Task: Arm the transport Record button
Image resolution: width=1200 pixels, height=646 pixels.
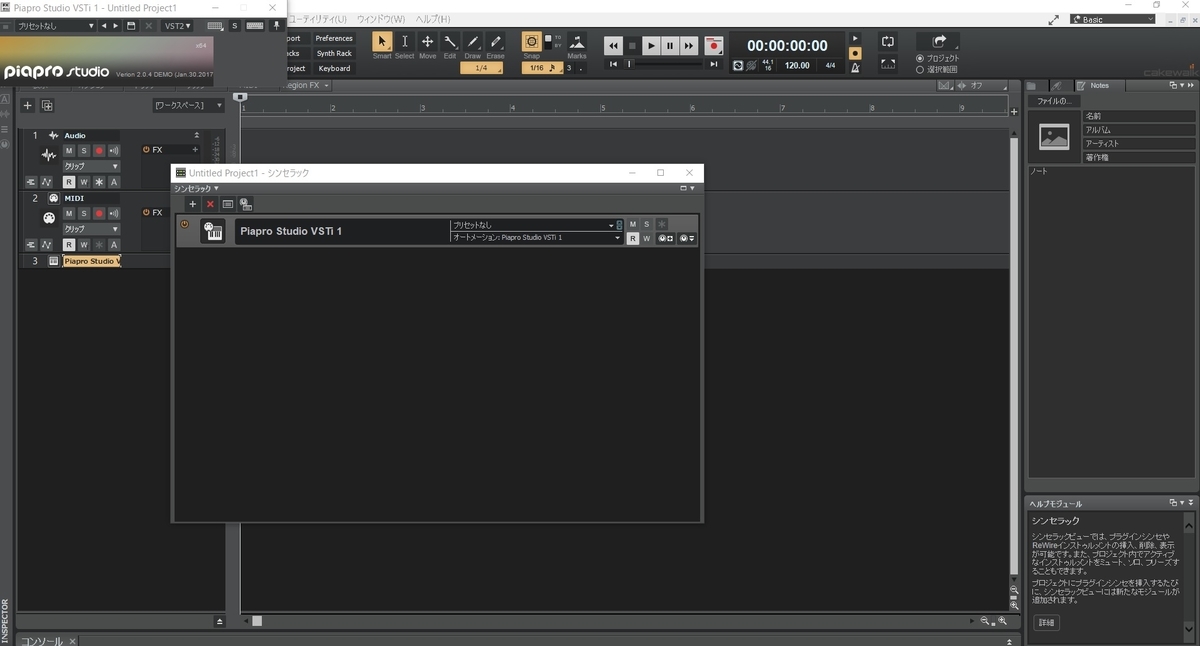Action: (713, 45)
